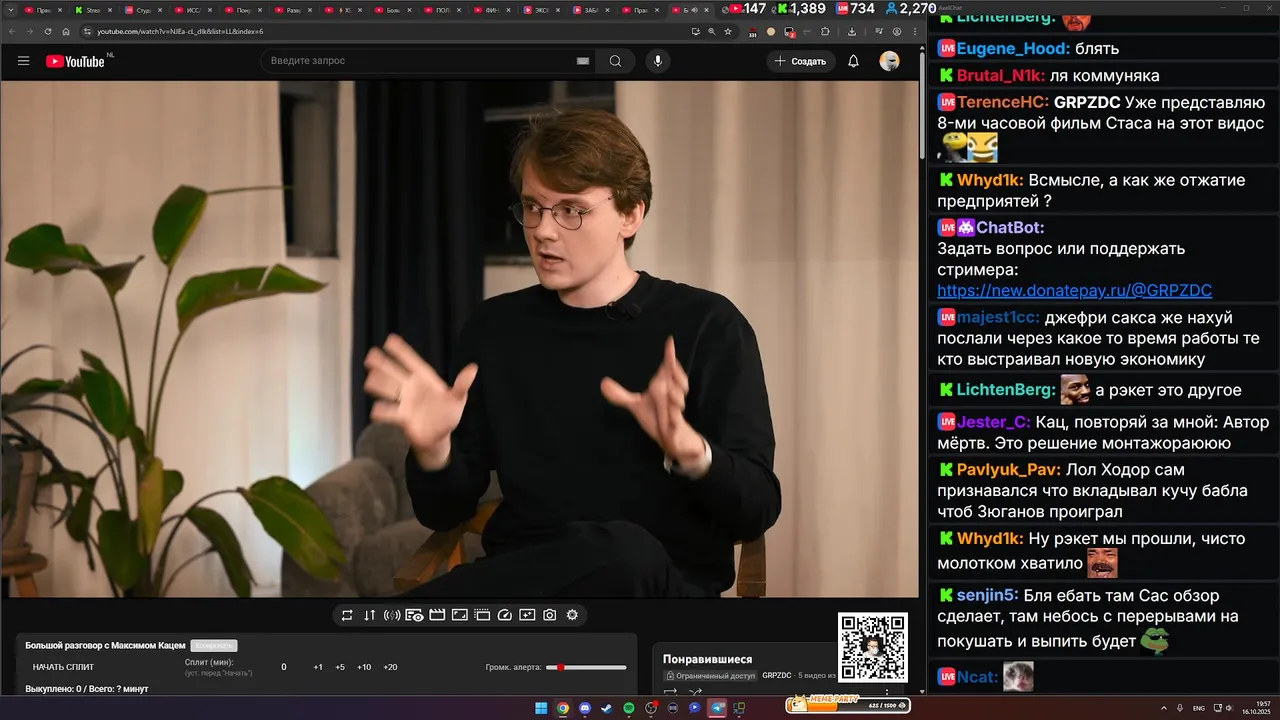Click the video filters sparkle icon
The image size is (1280, 720).
(x=527, y=615)
